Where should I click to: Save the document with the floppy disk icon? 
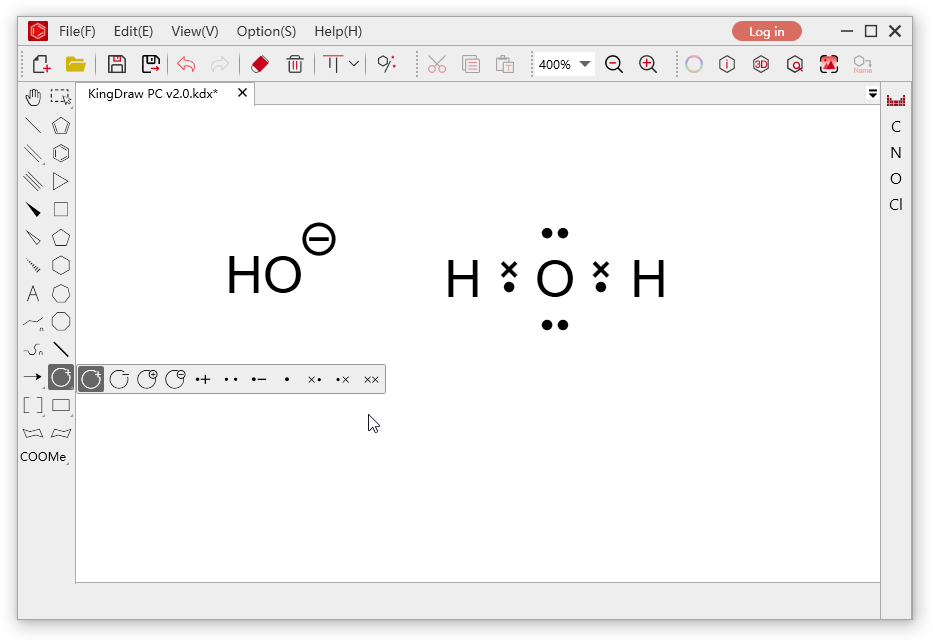117,64
